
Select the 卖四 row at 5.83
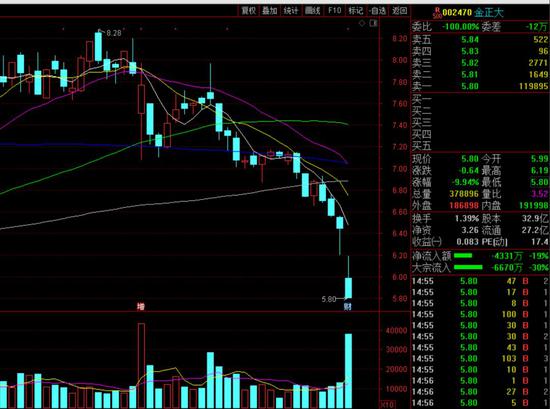pyautogui.click(x=480, y=51)
